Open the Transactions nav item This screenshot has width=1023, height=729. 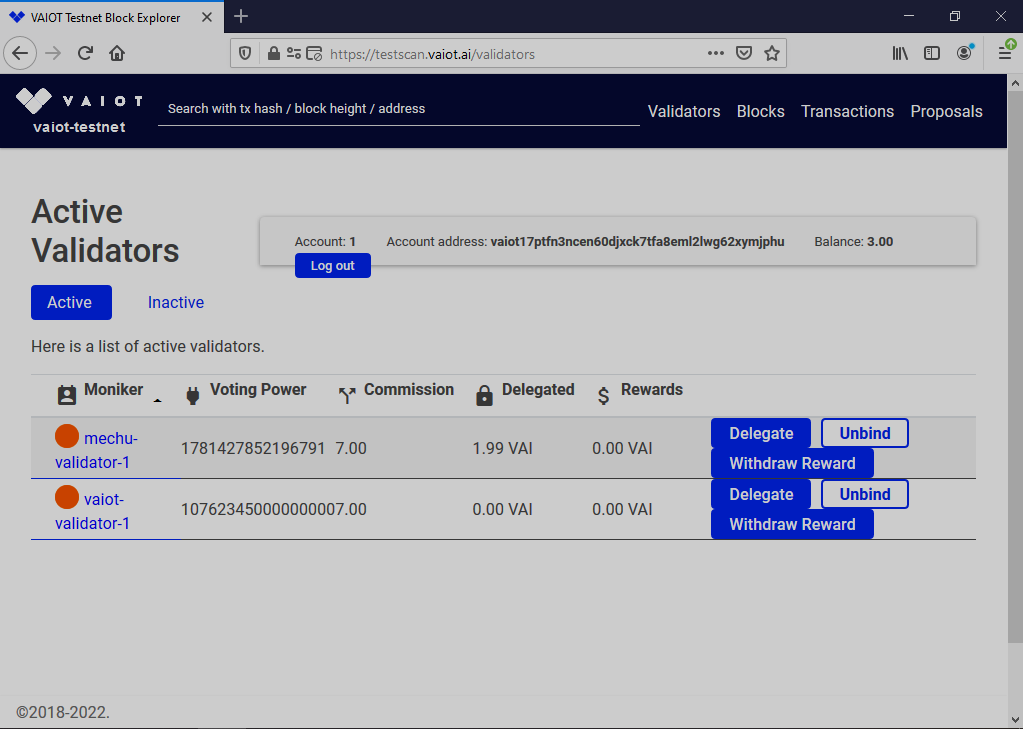pyautogui.click(x=847, y=112)
